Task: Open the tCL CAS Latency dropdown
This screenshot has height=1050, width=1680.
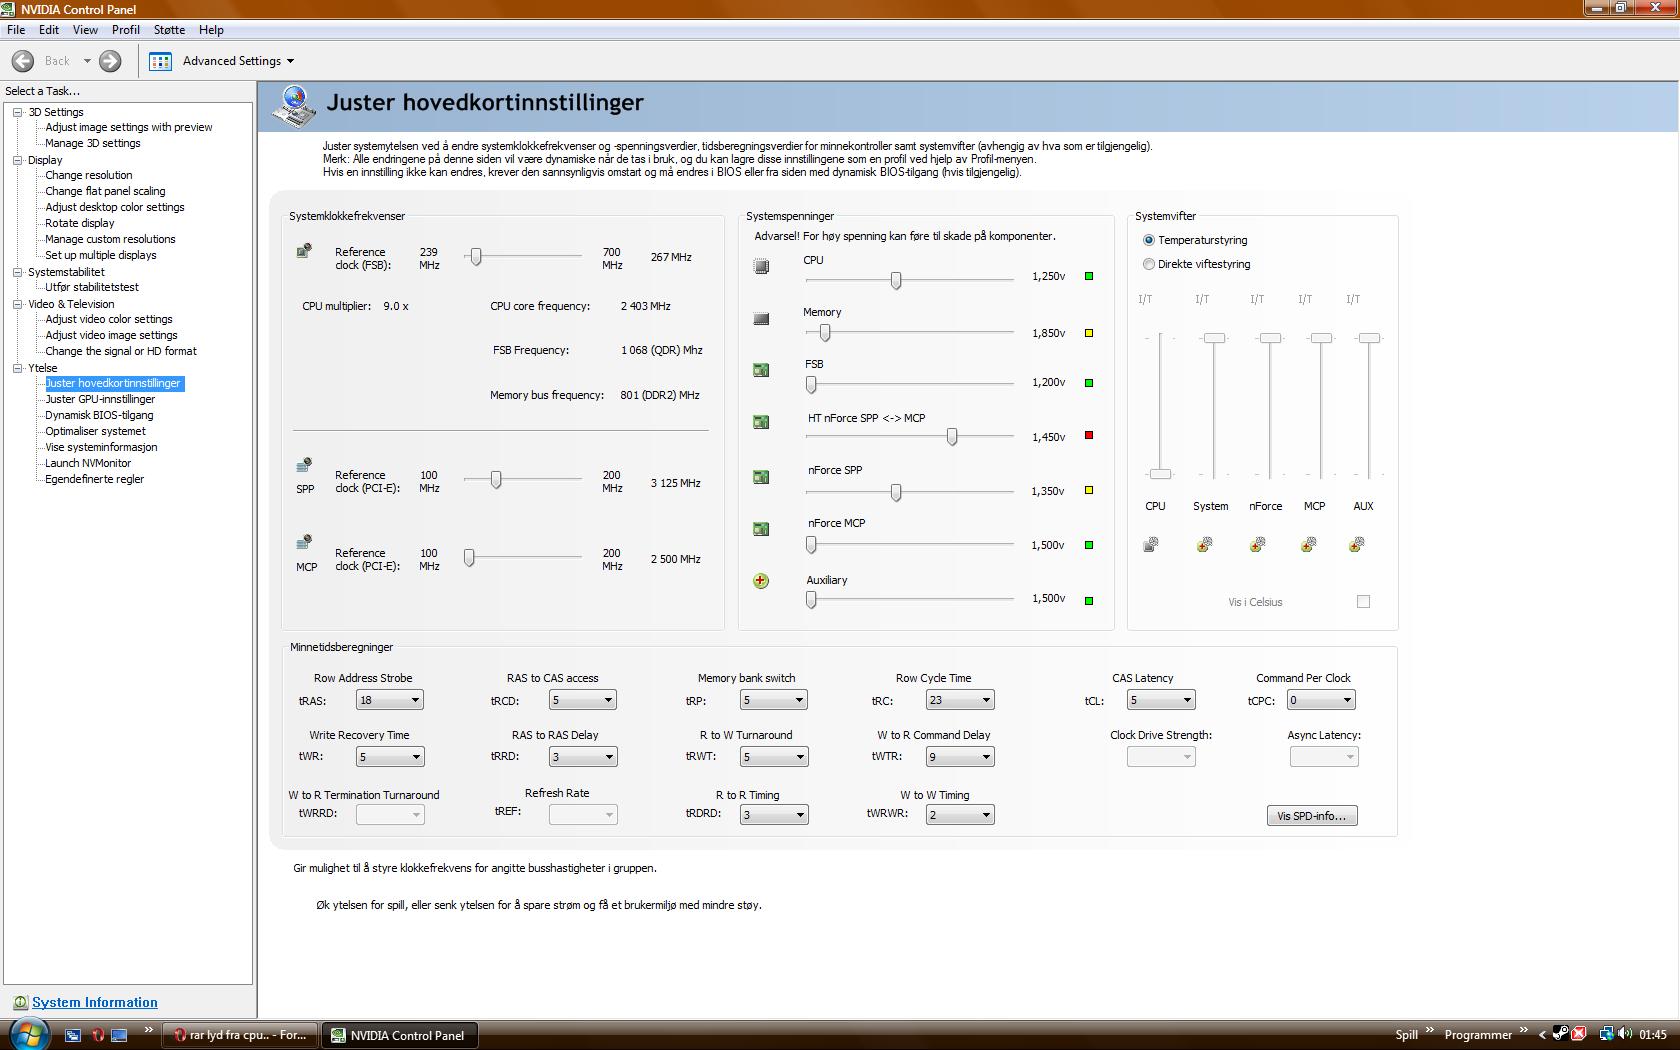Action: pyautogui.click(x=1161, y=700)
